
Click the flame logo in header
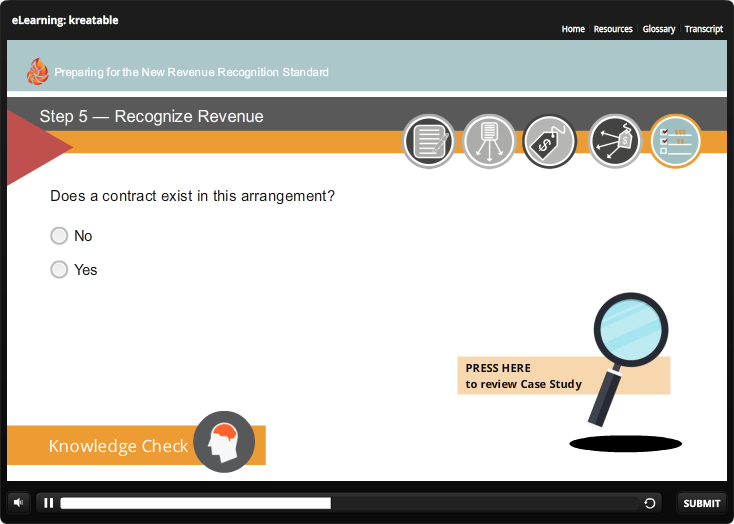point(37,71)
